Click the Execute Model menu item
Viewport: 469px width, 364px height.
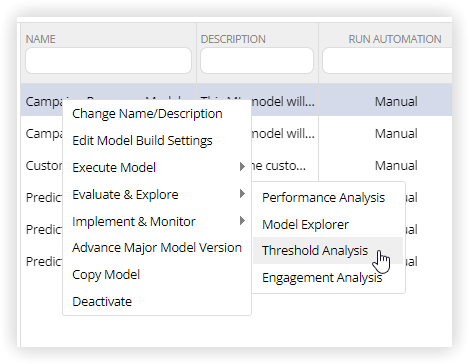tap(114, 168)
